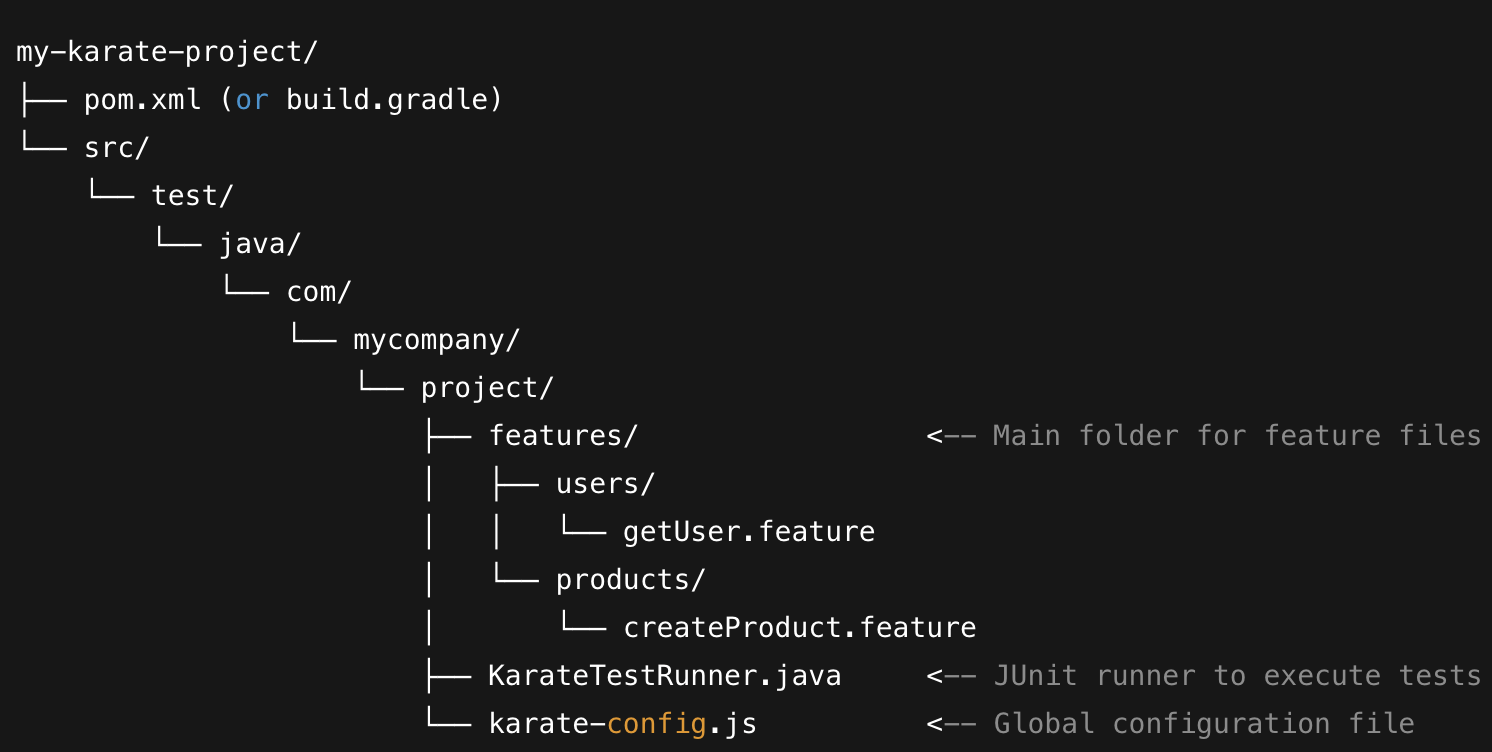Click the createProduct.feature file name
This screenshot has width=1492, height=752.
coord(799,628)
